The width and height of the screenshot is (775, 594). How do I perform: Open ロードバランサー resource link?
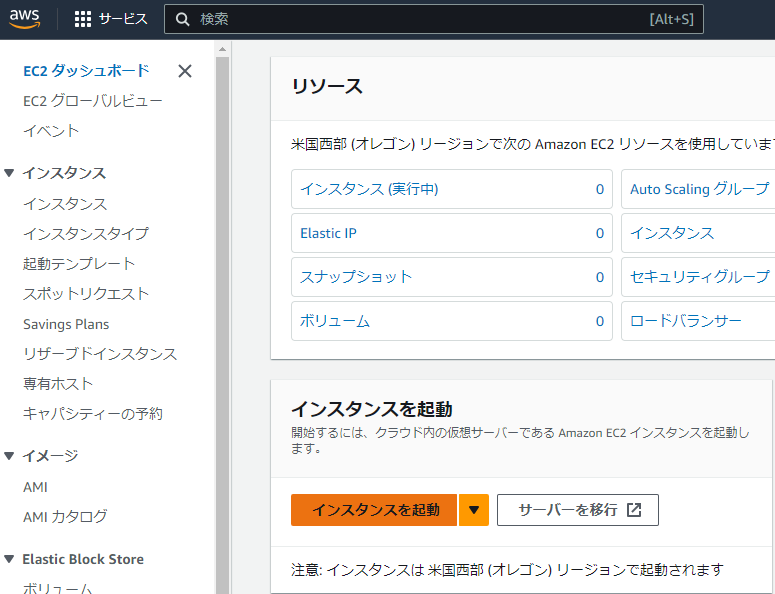(686, 321)
